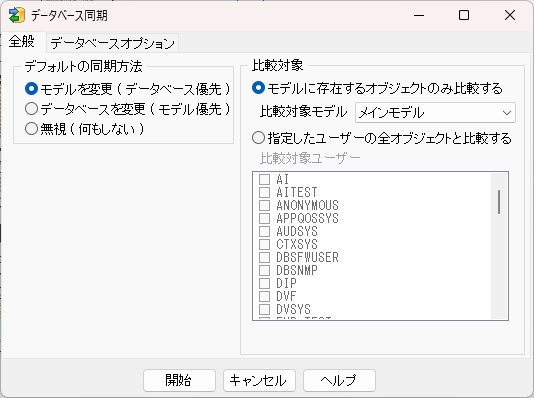Click the user list vertical scrollbar thumb
The height and width of the screenshot is (398, 534).
click(x=499, y=202)
